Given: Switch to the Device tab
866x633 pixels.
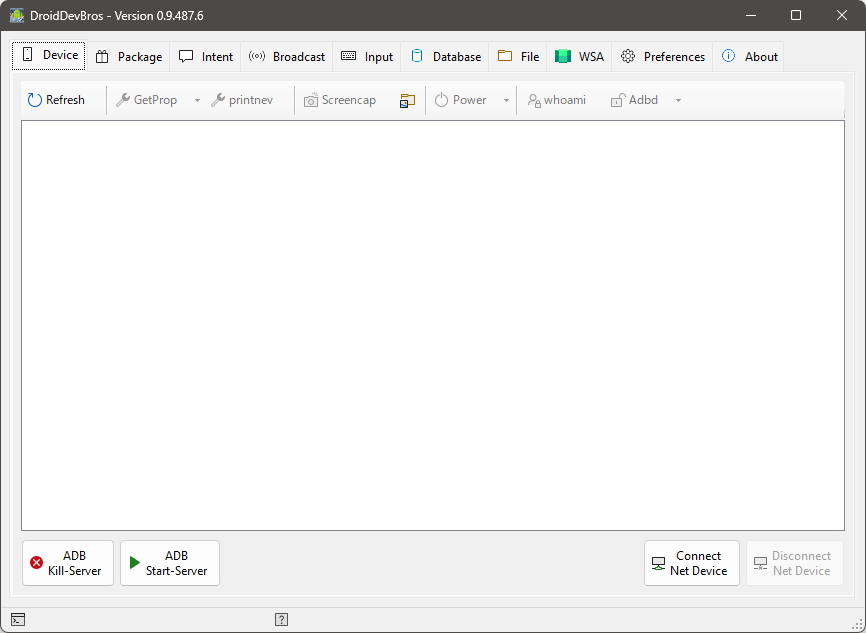Looking at the screenshot, I should tap(49, 56).
